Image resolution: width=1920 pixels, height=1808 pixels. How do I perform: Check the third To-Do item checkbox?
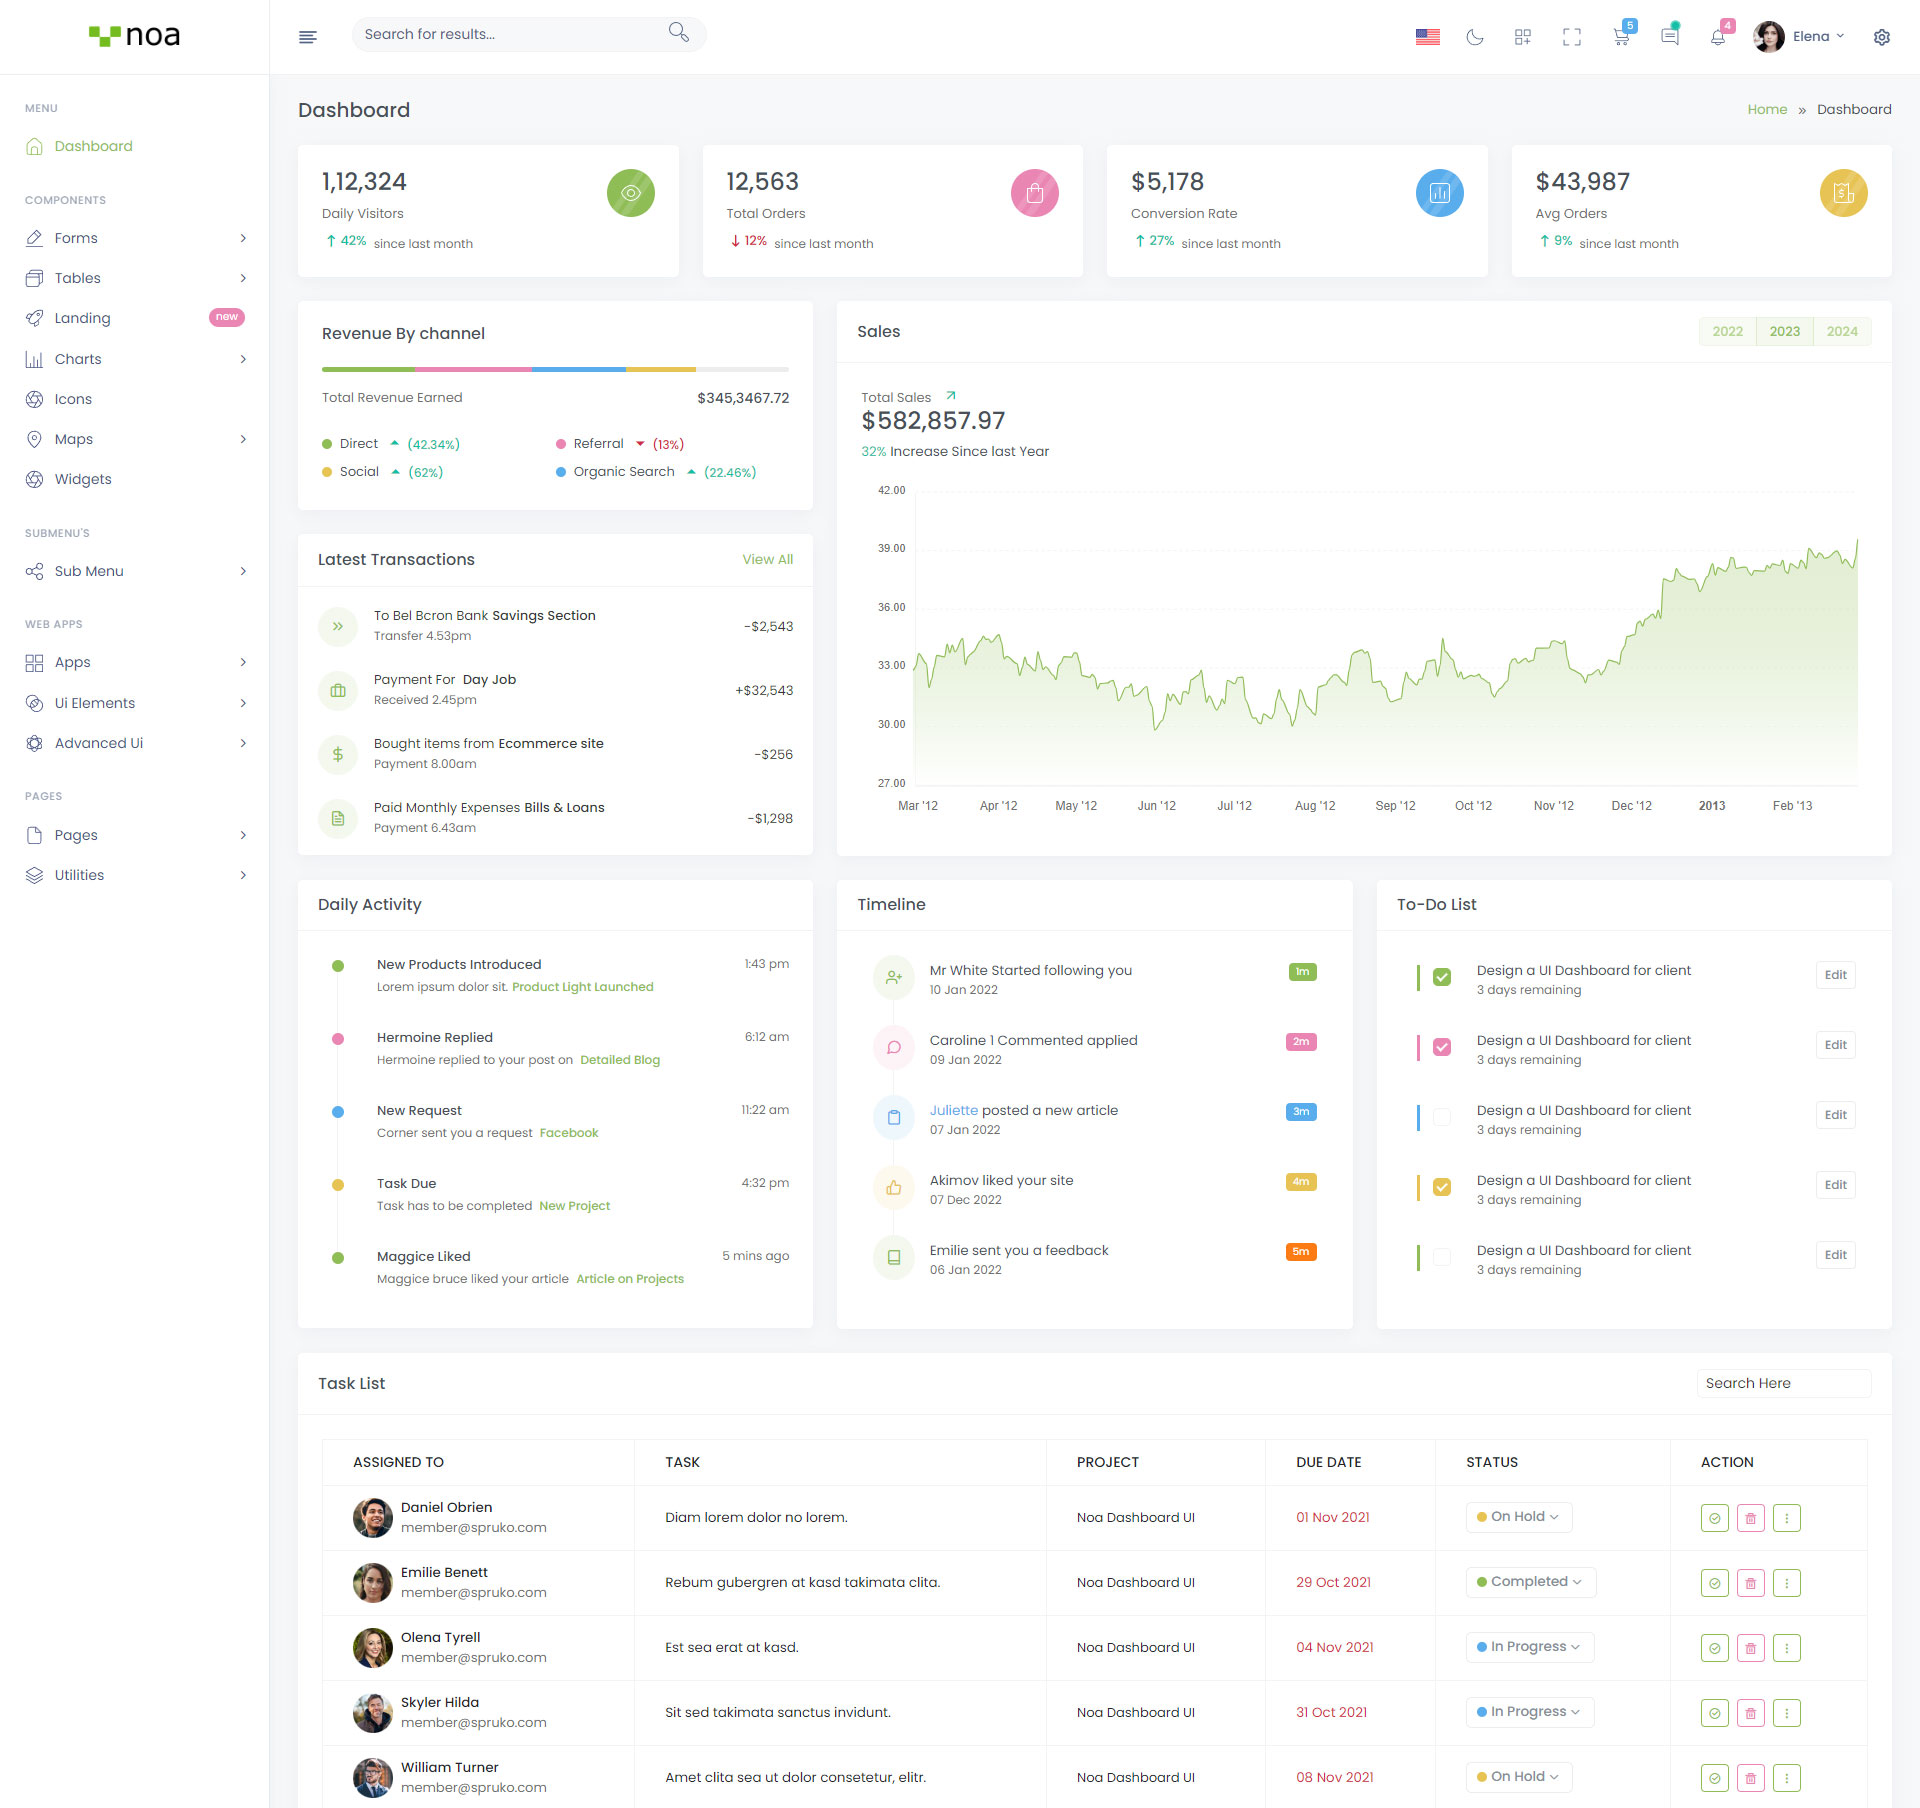pos(1442,1117)
